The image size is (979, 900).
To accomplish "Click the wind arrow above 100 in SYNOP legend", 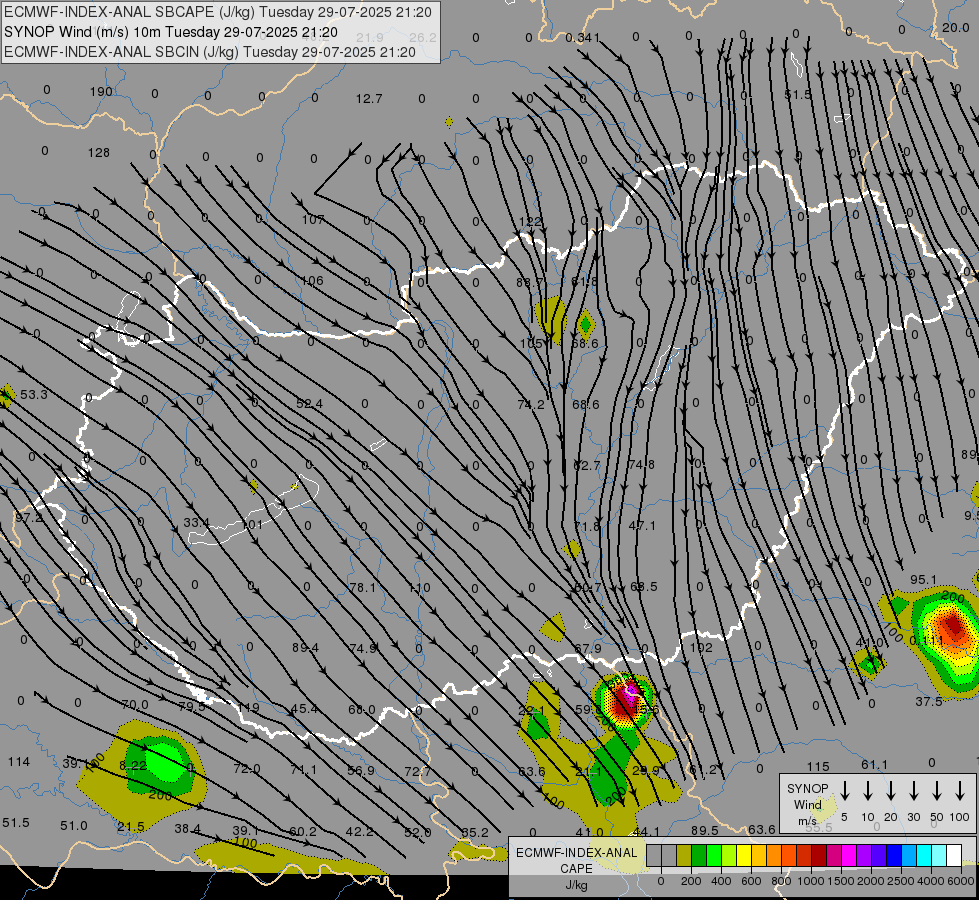I will pos(960,791).
